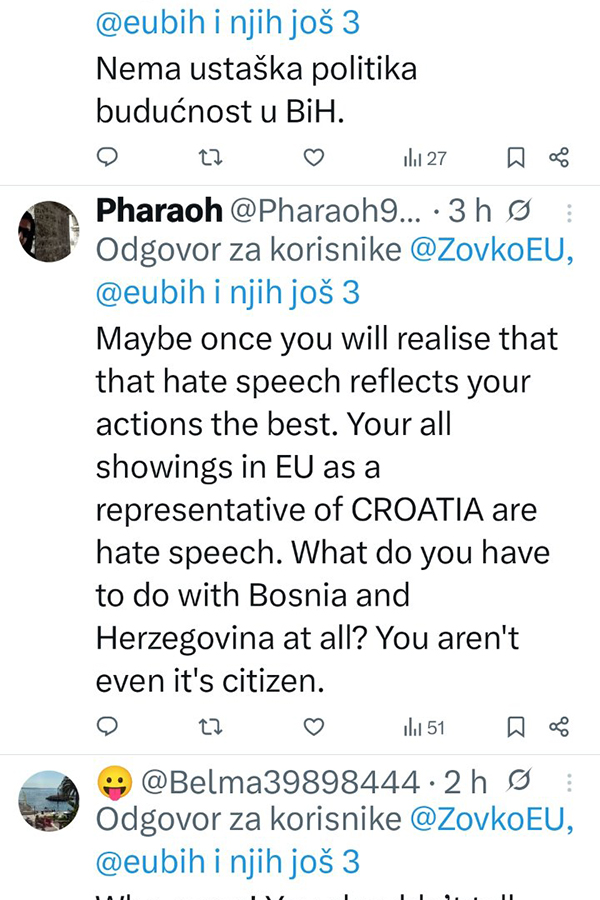View analytics showing 27 views
Image resolution: width=600 pixels, height=900 pixels.
tap(425, 158)
